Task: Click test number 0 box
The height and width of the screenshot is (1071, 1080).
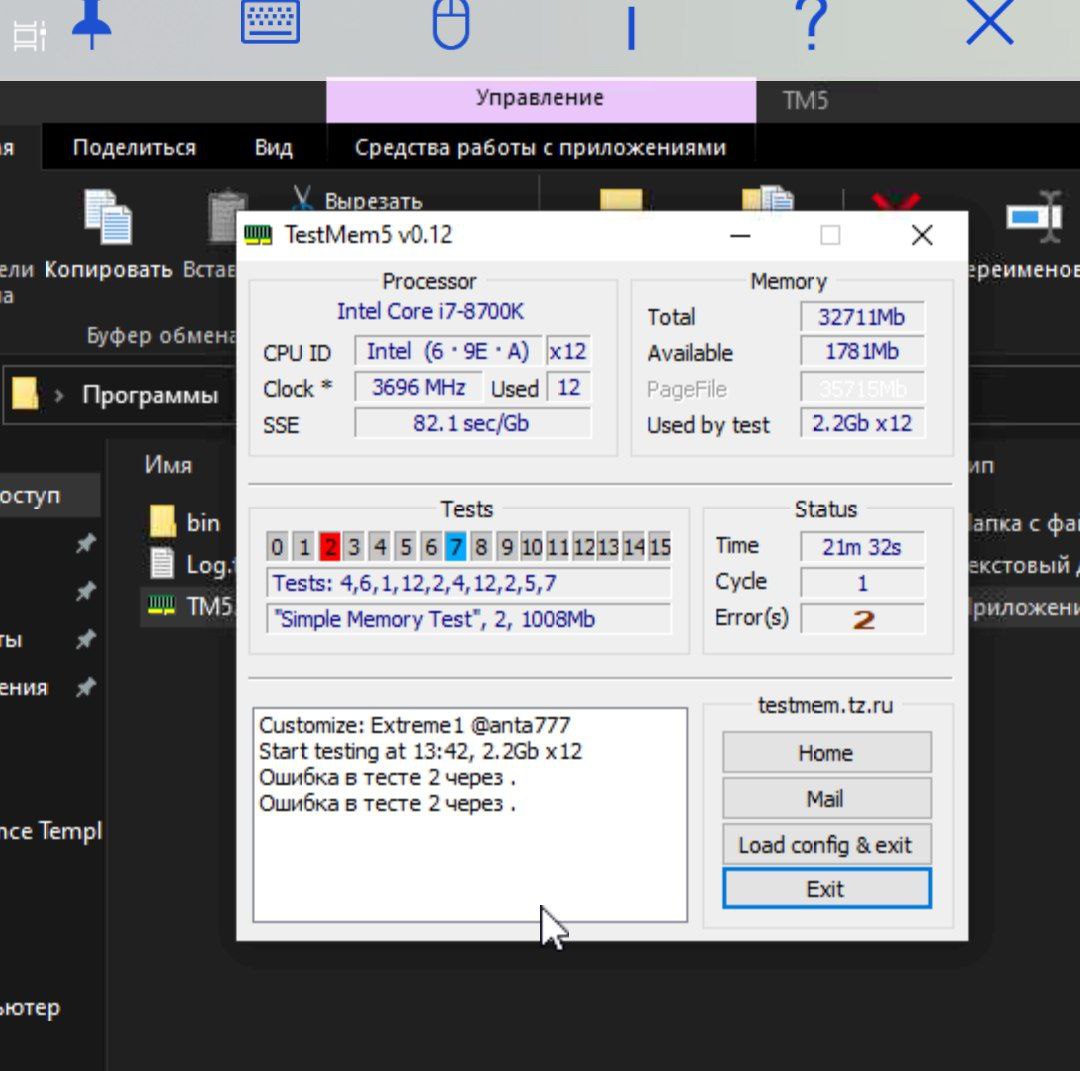Action: pos(277,547)
